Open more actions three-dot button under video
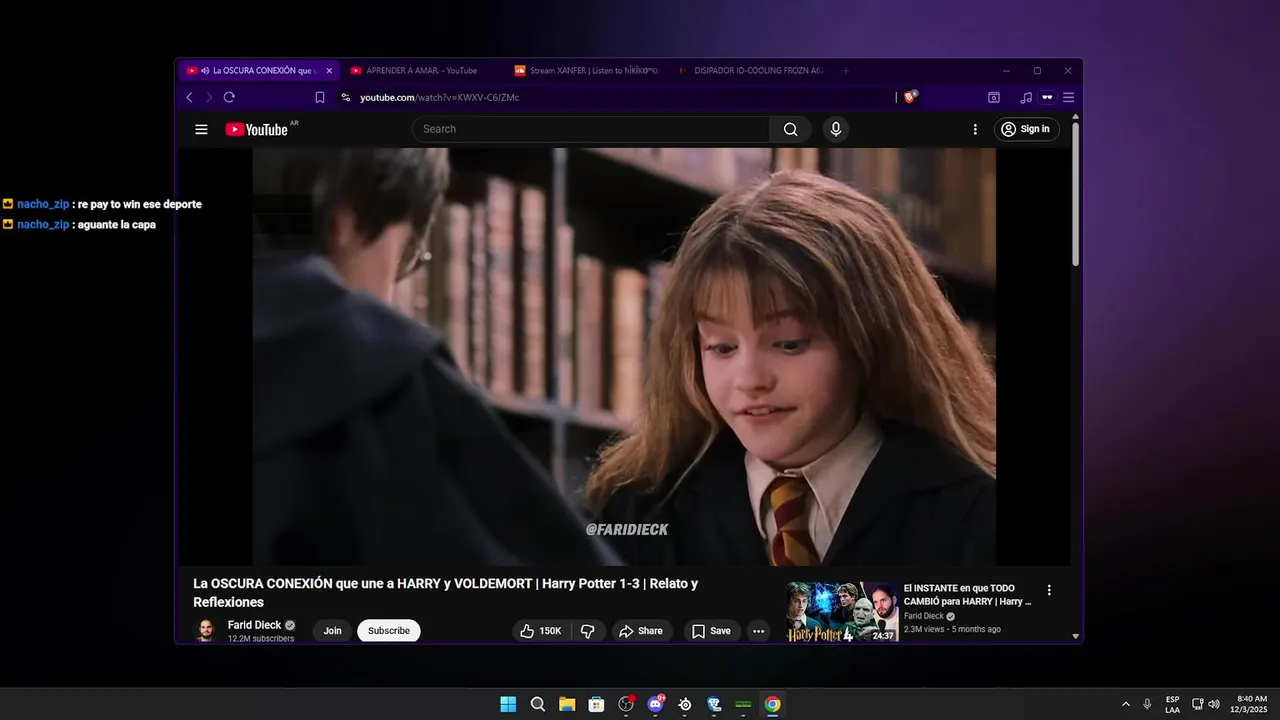Screen dimensions: 1280x720 pos(758,631)
